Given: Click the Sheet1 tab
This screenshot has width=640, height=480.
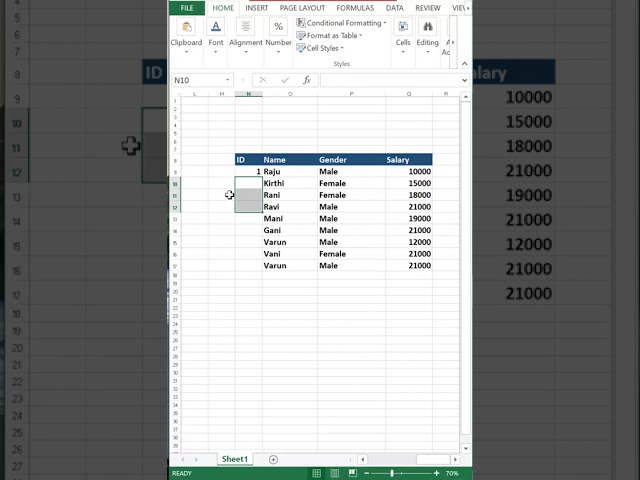Looking at the screenshot, I should (x=235, y=459).
